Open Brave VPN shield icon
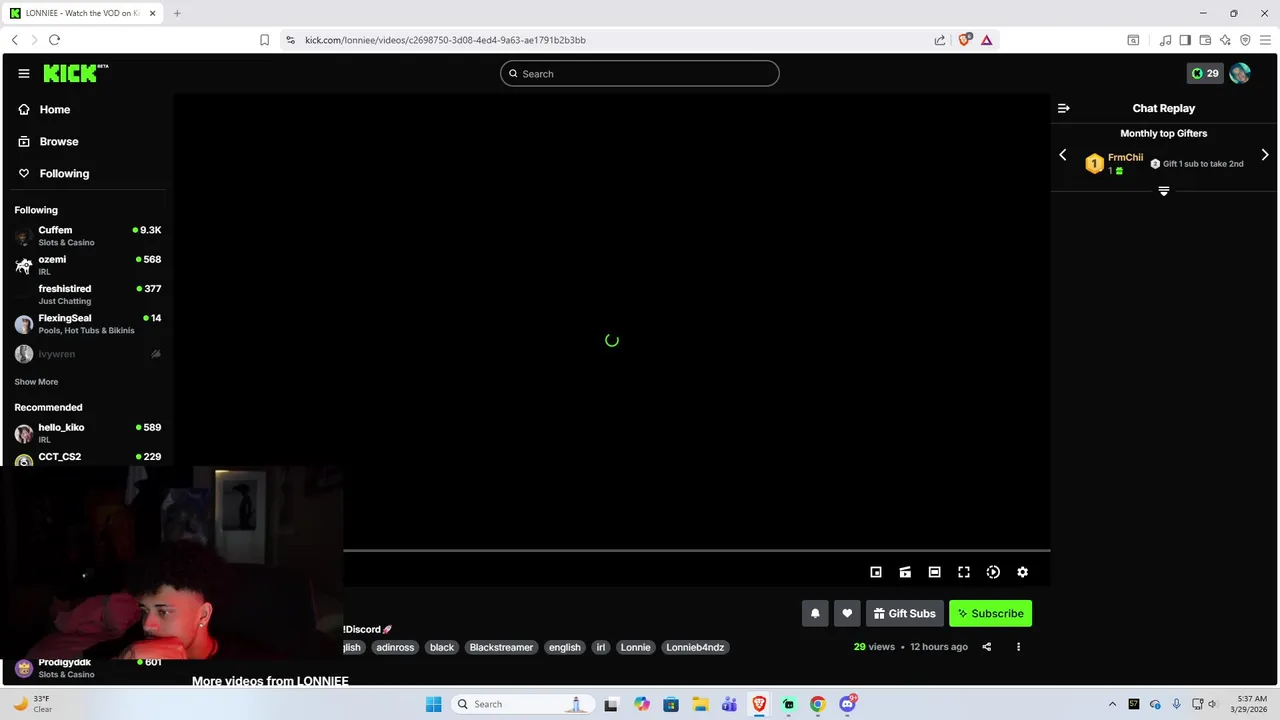Screen dimensions: 1280x720 tap(1245, 40)
